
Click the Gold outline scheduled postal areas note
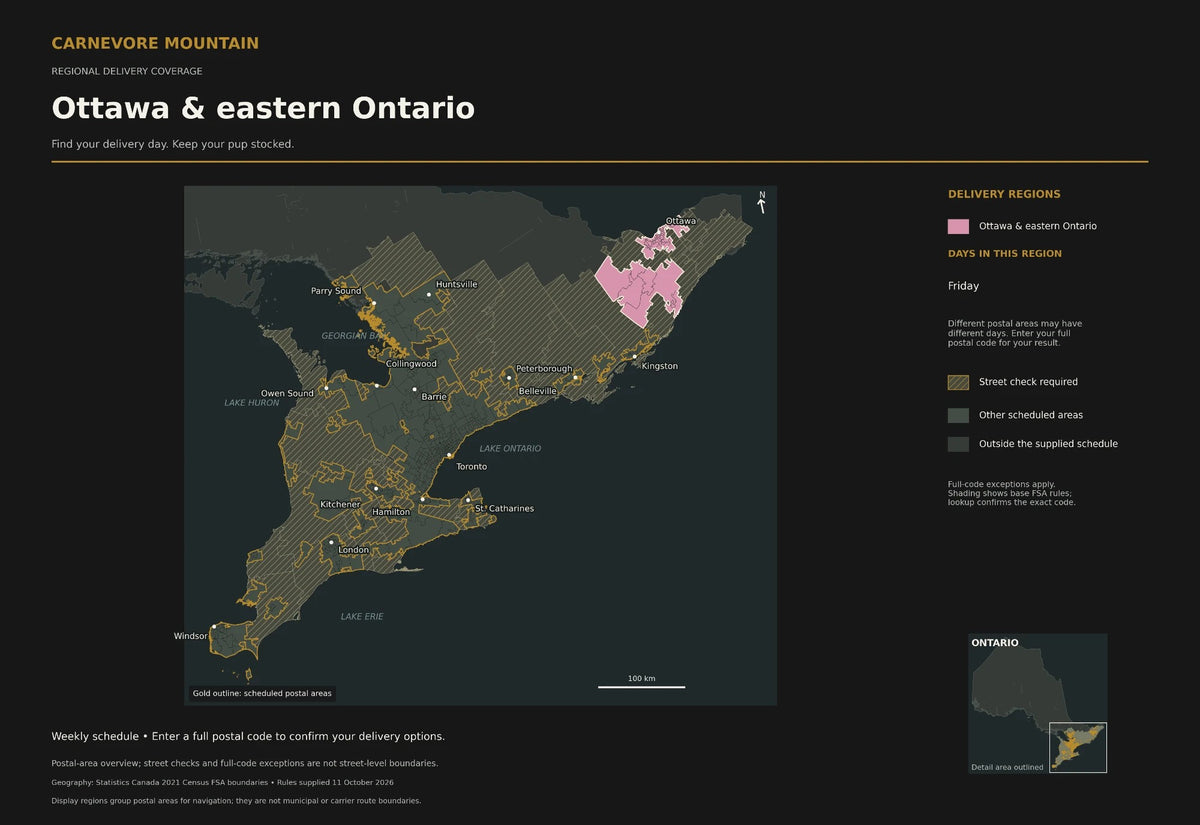click(x=262, y=693)
